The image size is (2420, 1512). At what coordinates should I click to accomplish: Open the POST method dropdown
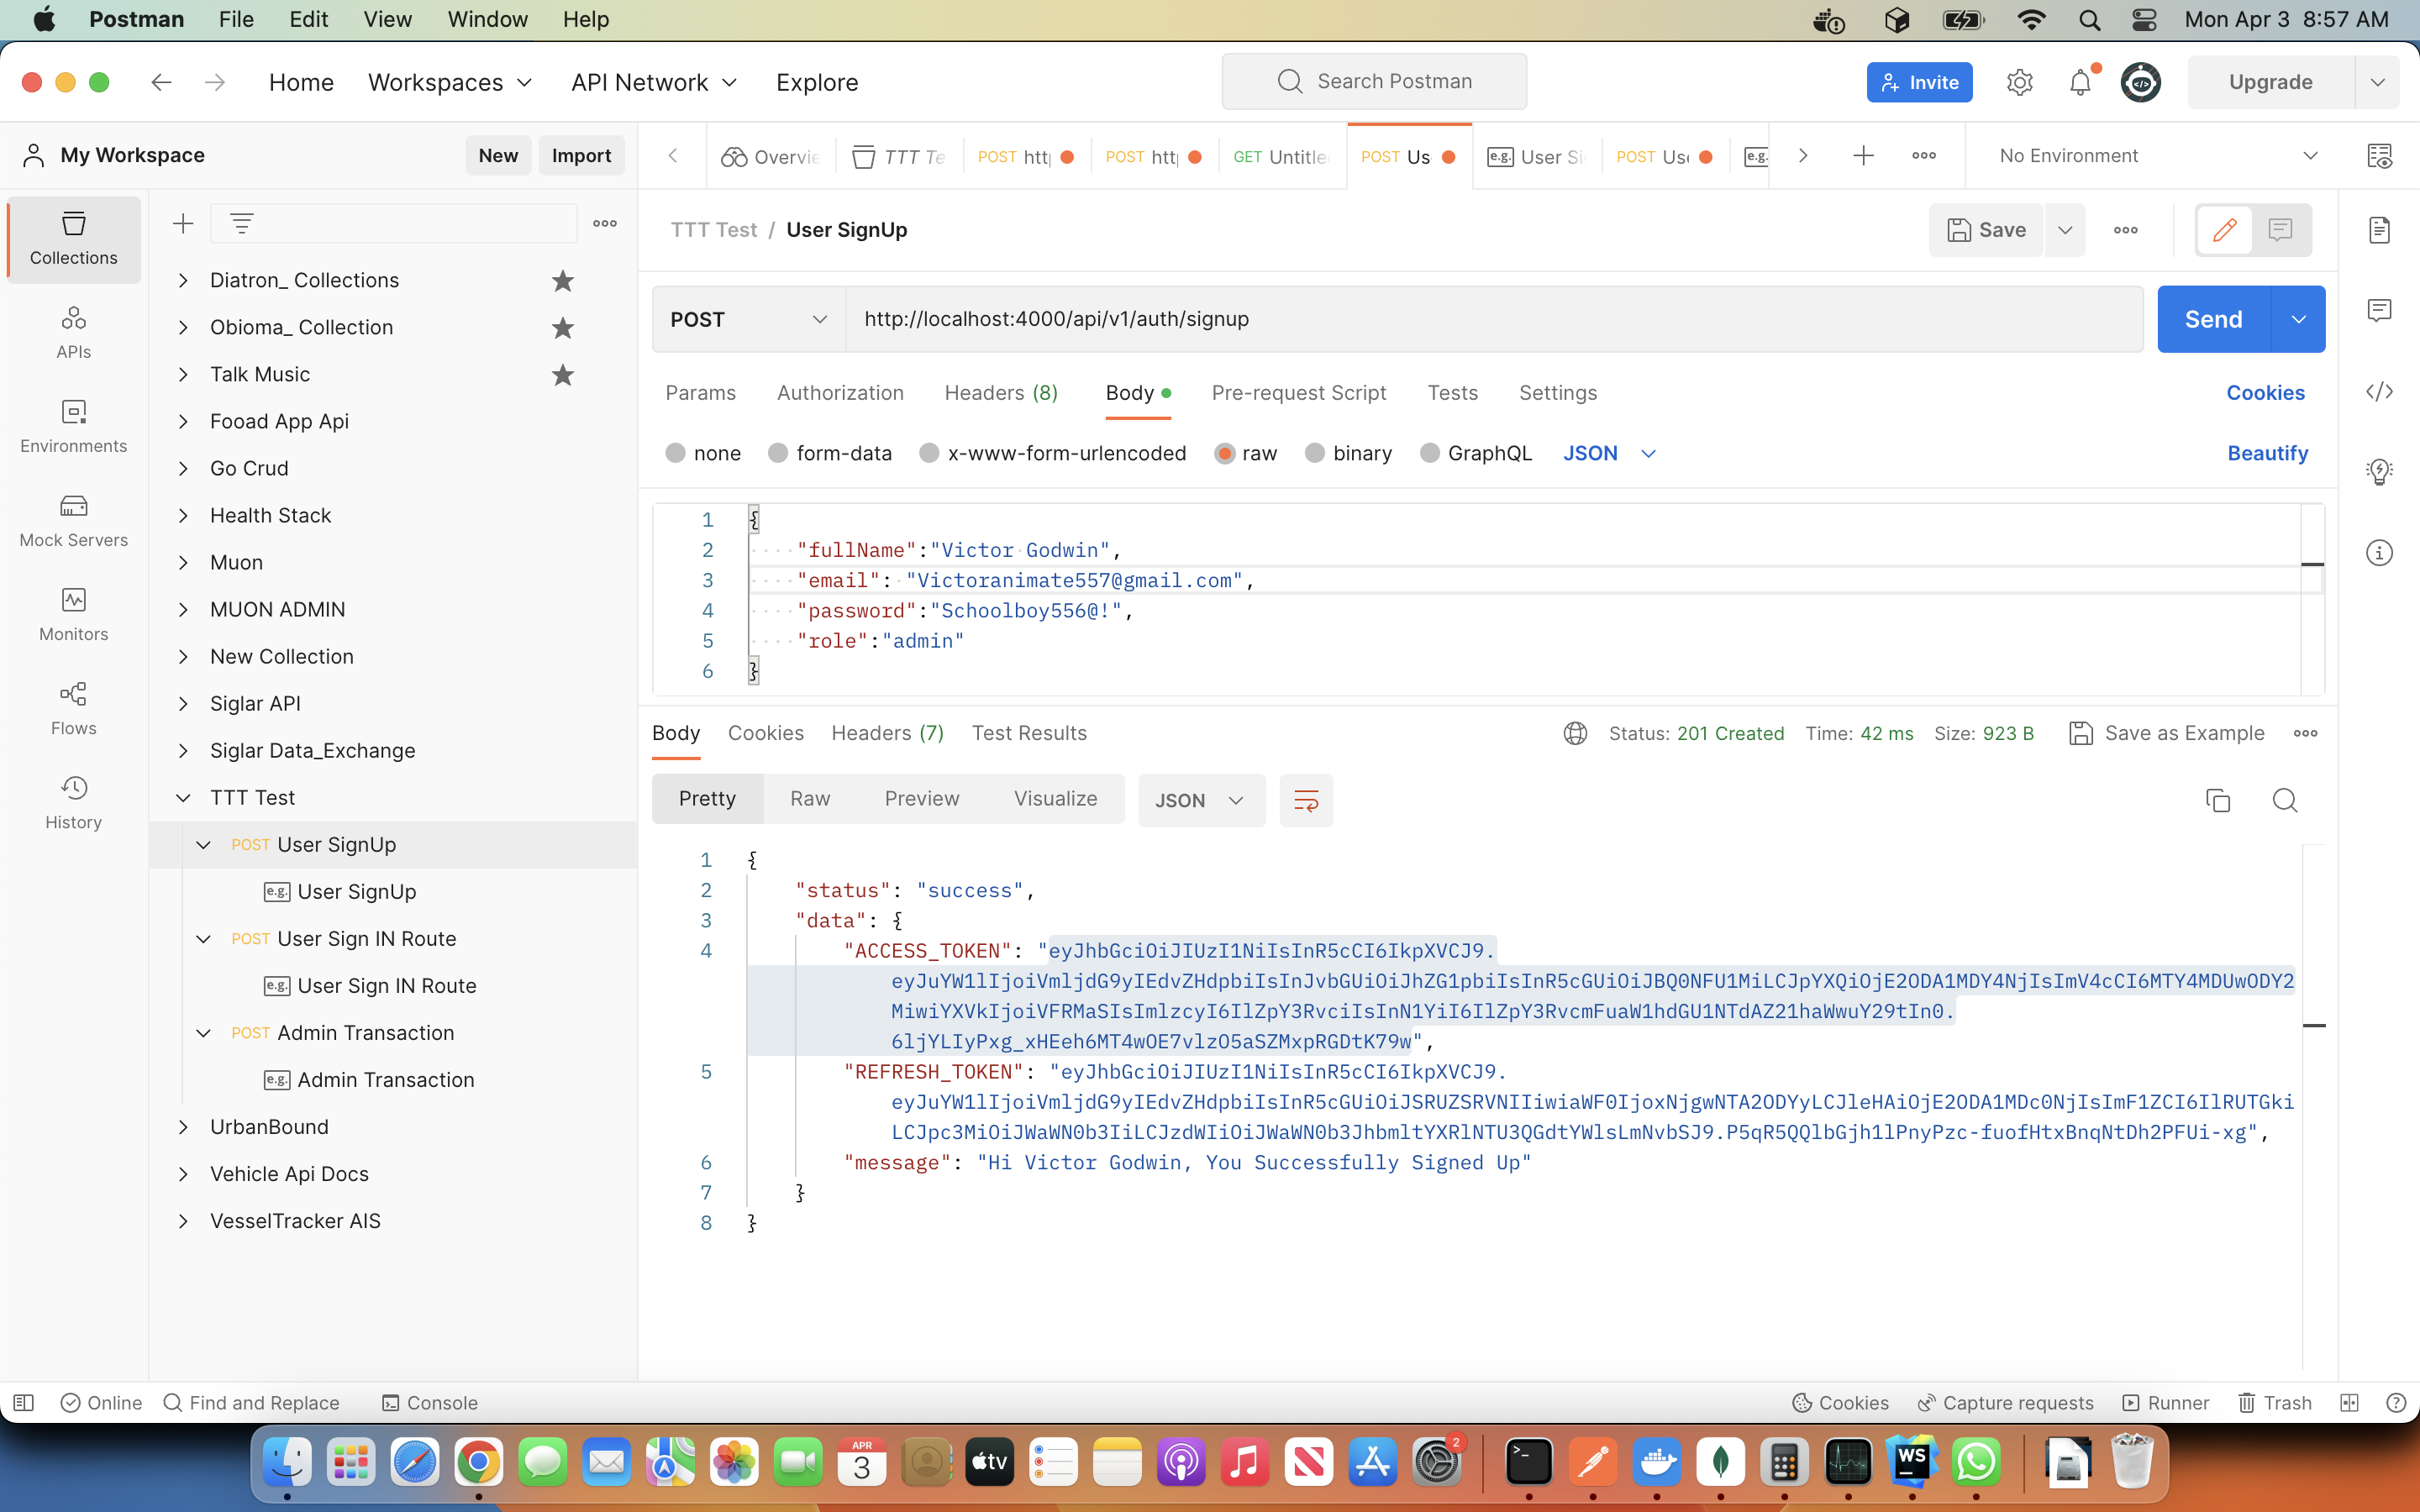[x=749, y=319]
